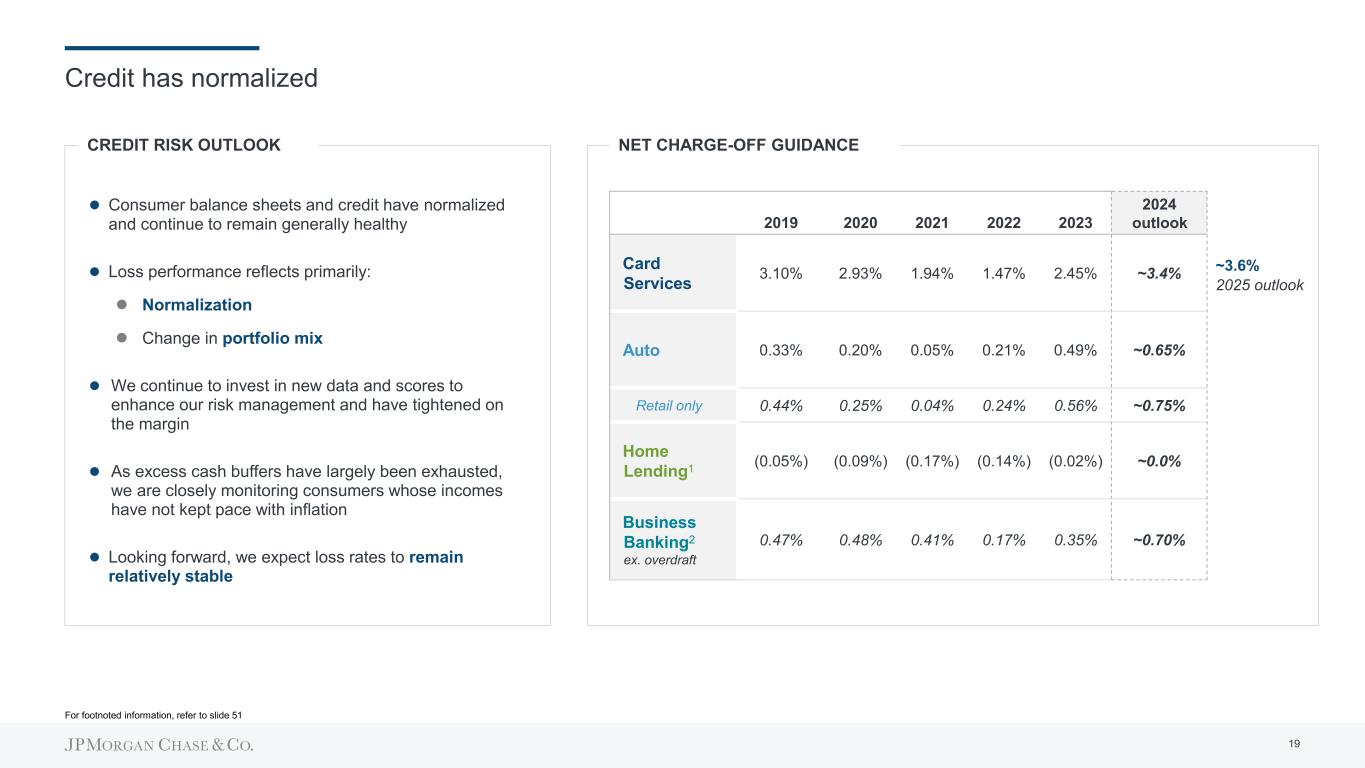Select the CREDIT RISK OUTLOOK heading
The width and height of the screenshot is (1365, 768).
click(x=184, y=145)
